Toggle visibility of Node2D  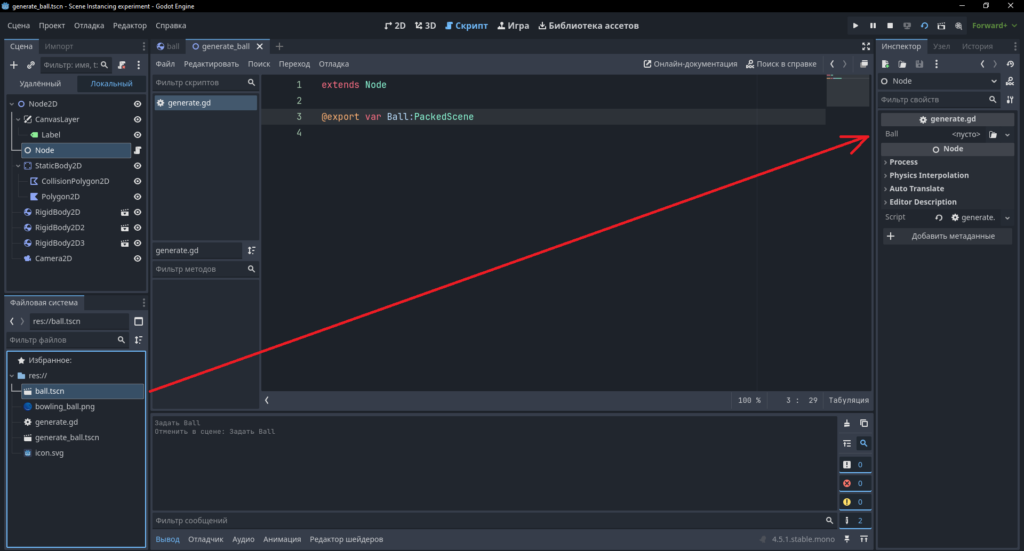tap(137, 104)
